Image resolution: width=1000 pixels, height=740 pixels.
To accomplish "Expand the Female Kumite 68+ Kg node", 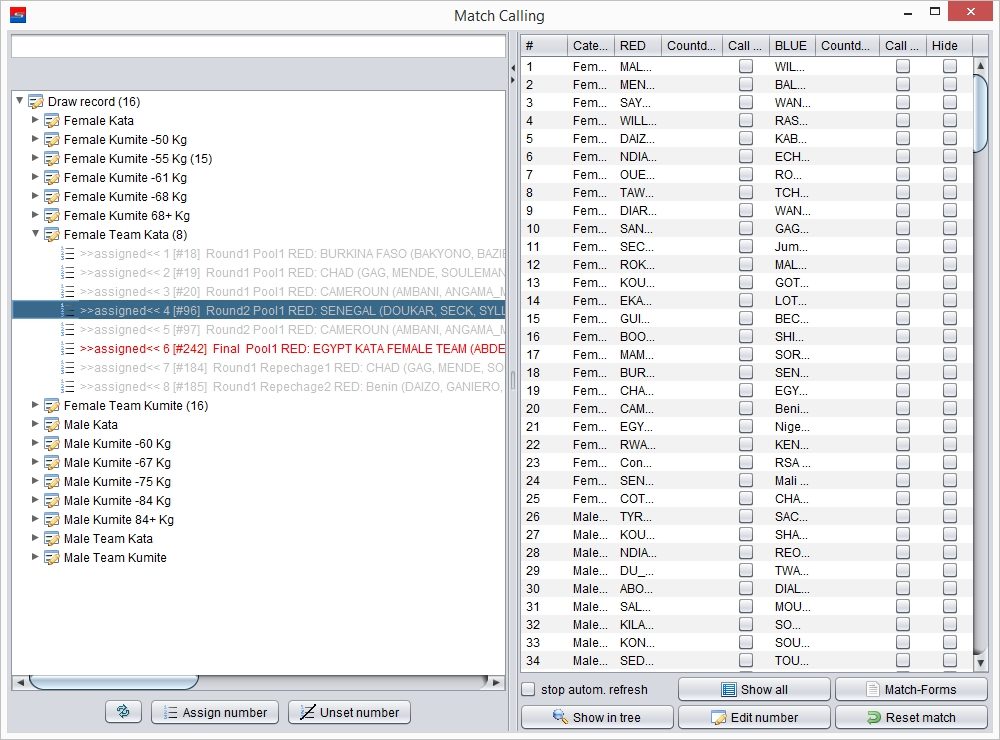I will tap(35, 215).
